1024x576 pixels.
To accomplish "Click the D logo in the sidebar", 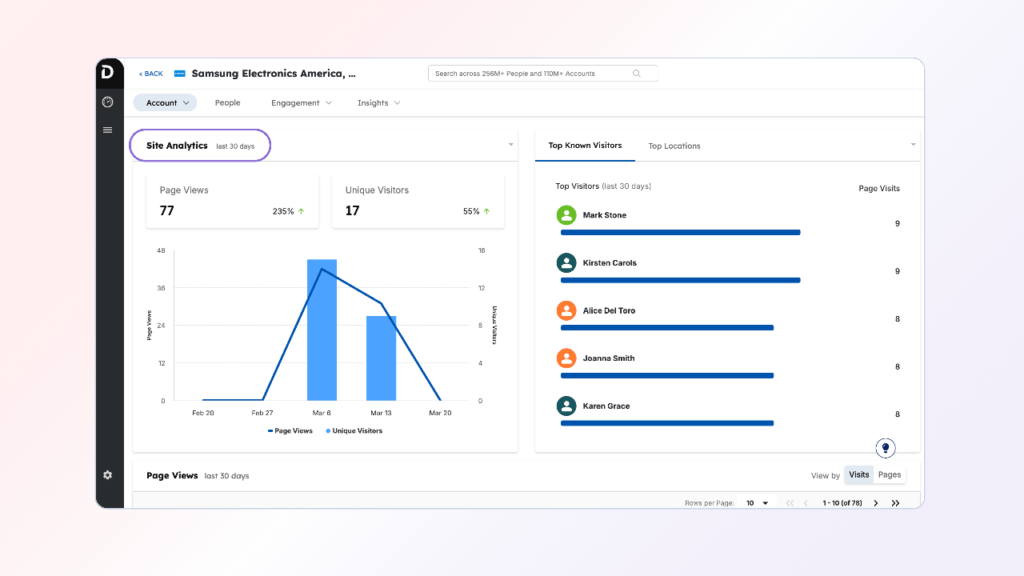I will pyautogui.click(x=108, y=72).
